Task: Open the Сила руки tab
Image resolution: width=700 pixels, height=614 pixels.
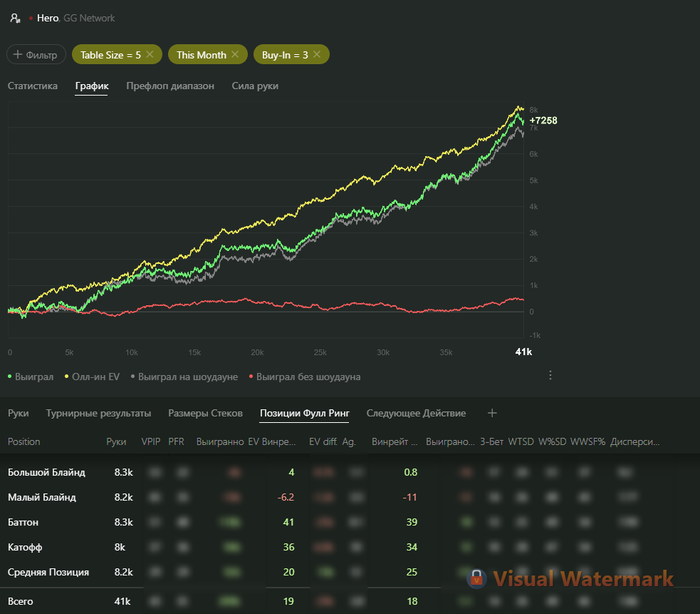Action: [255, 86]
